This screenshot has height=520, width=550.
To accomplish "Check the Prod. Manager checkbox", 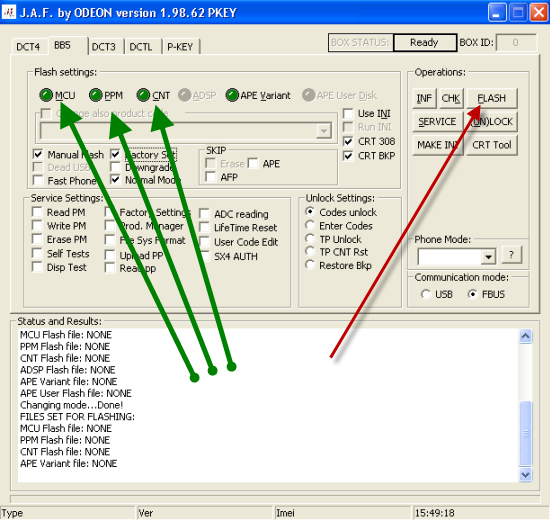I will click(110, 226).
